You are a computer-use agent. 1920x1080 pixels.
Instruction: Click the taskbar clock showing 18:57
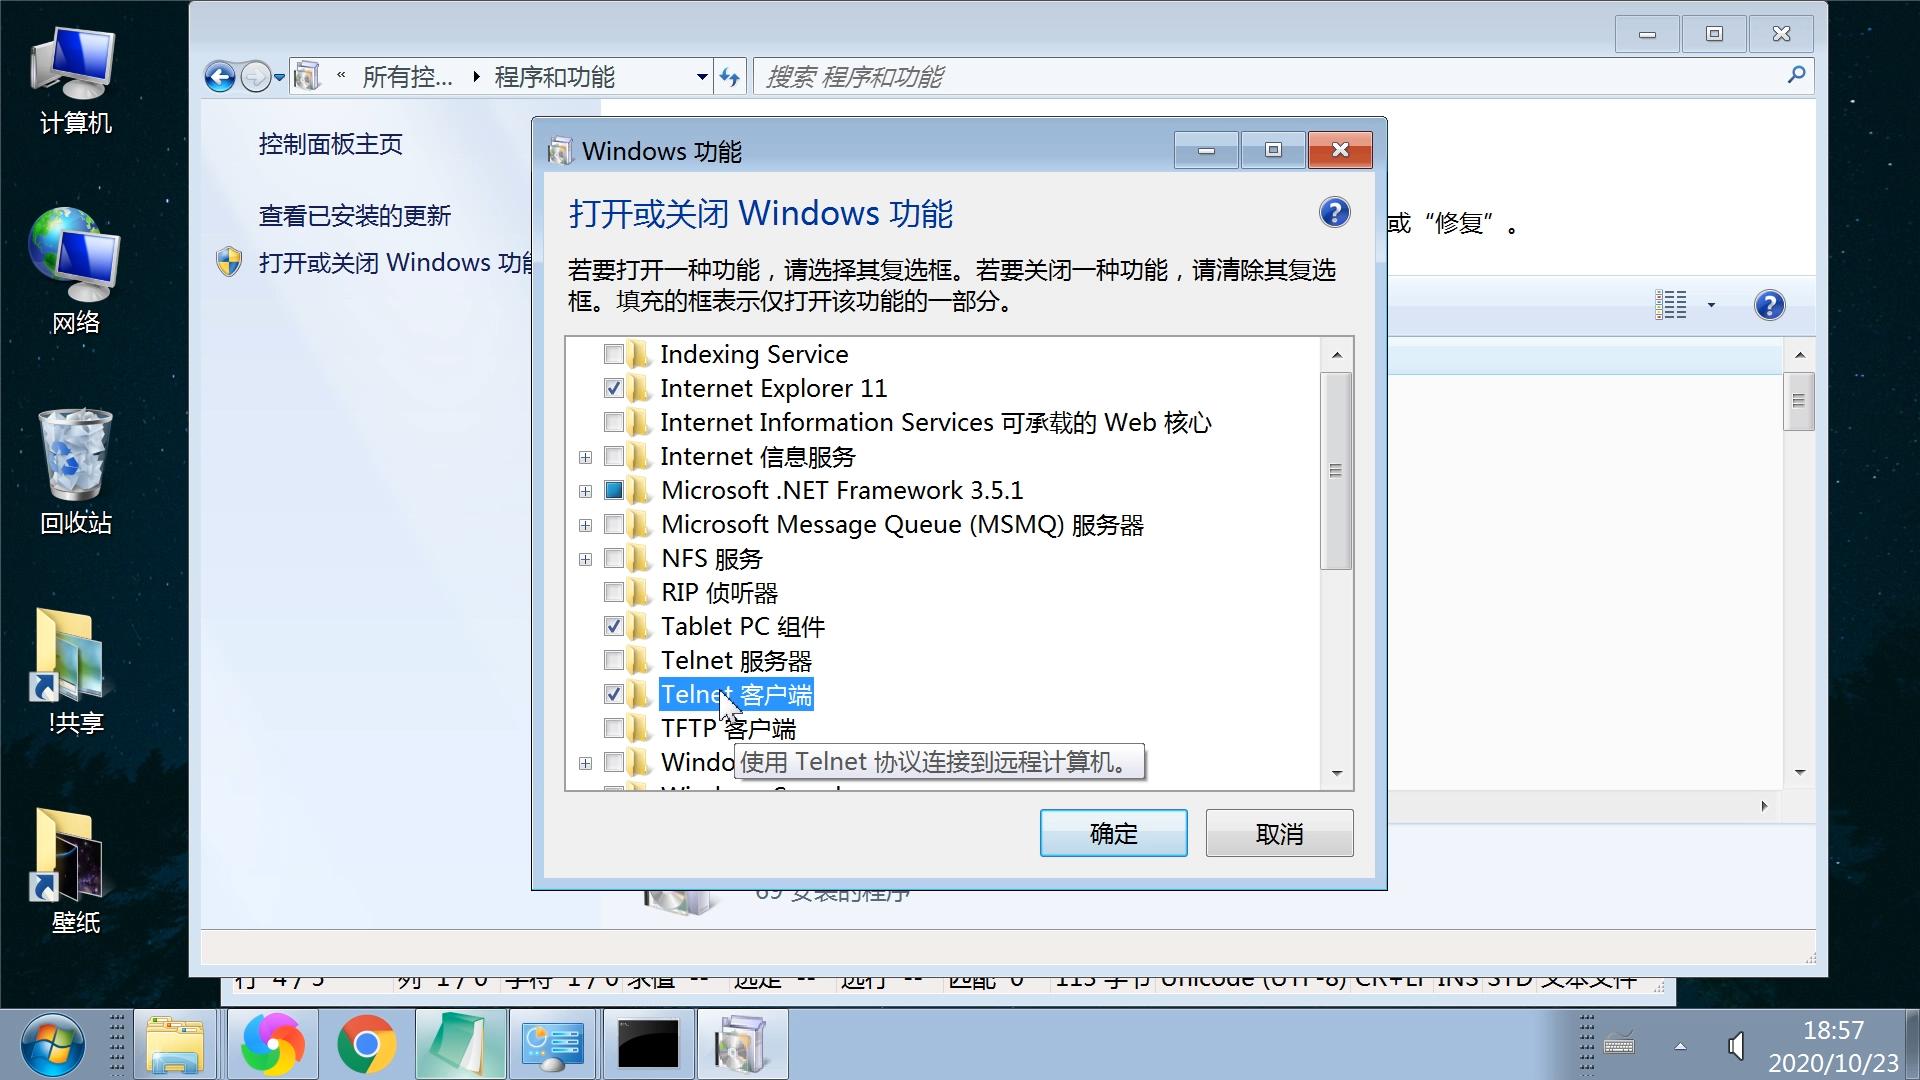tap(1833, 1030)
